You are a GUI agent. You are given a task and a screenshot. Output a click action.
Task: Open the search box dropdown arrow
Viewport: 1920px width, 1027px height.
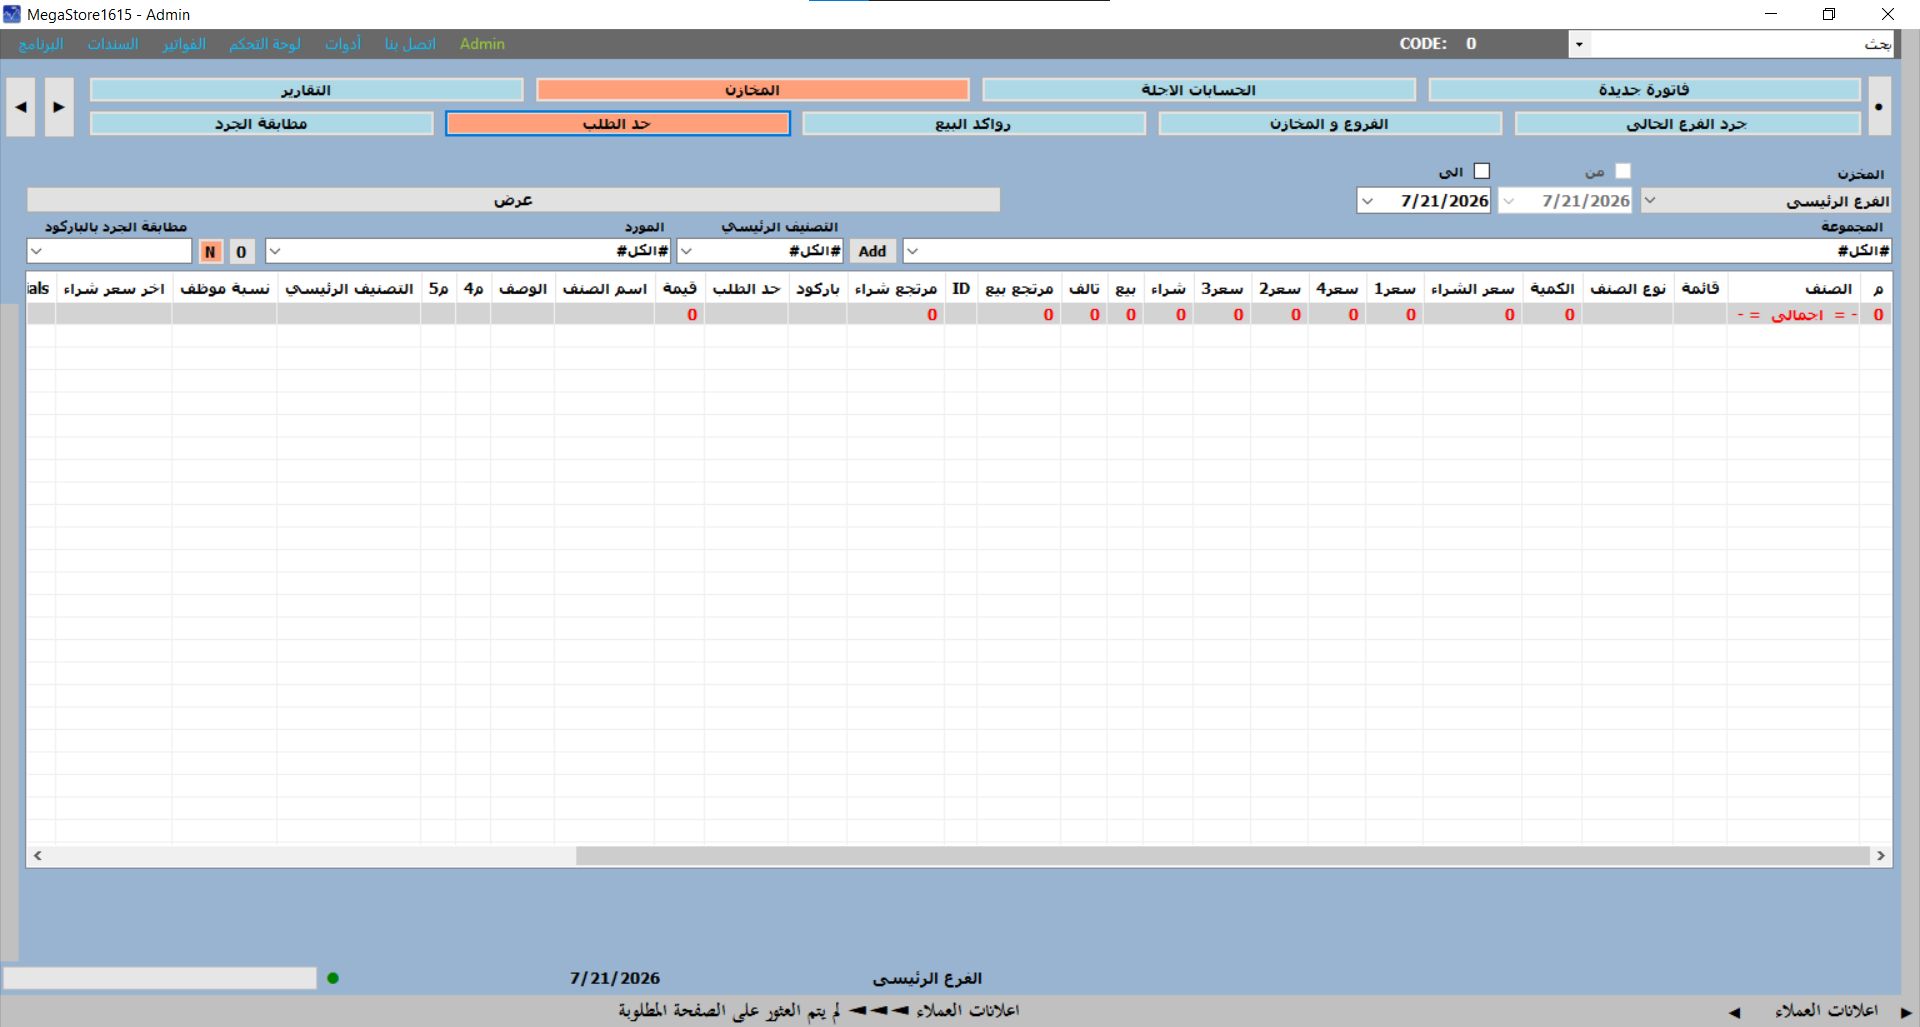(x=1579, y=44)
